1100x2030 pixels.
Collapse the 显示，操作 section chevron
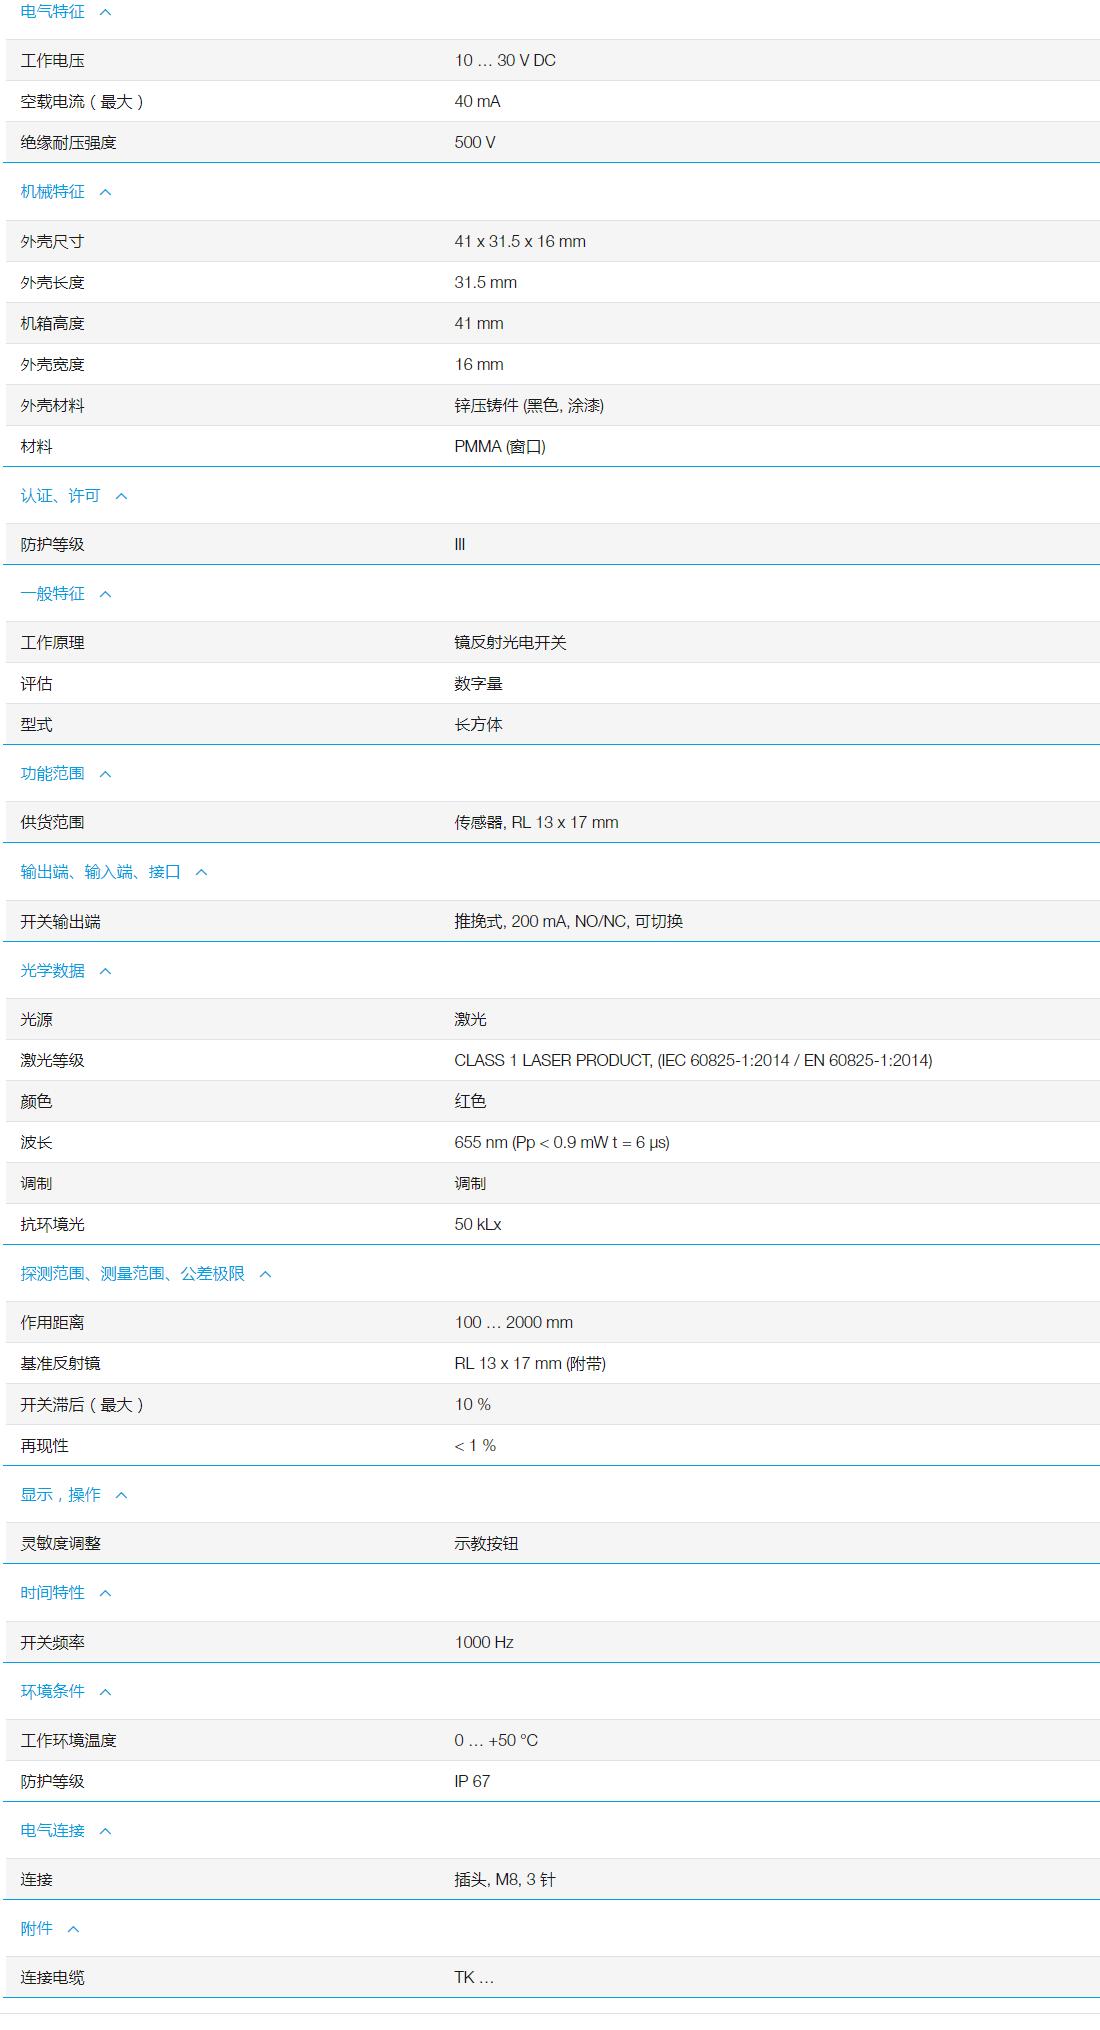click(x=121, y=1495)
